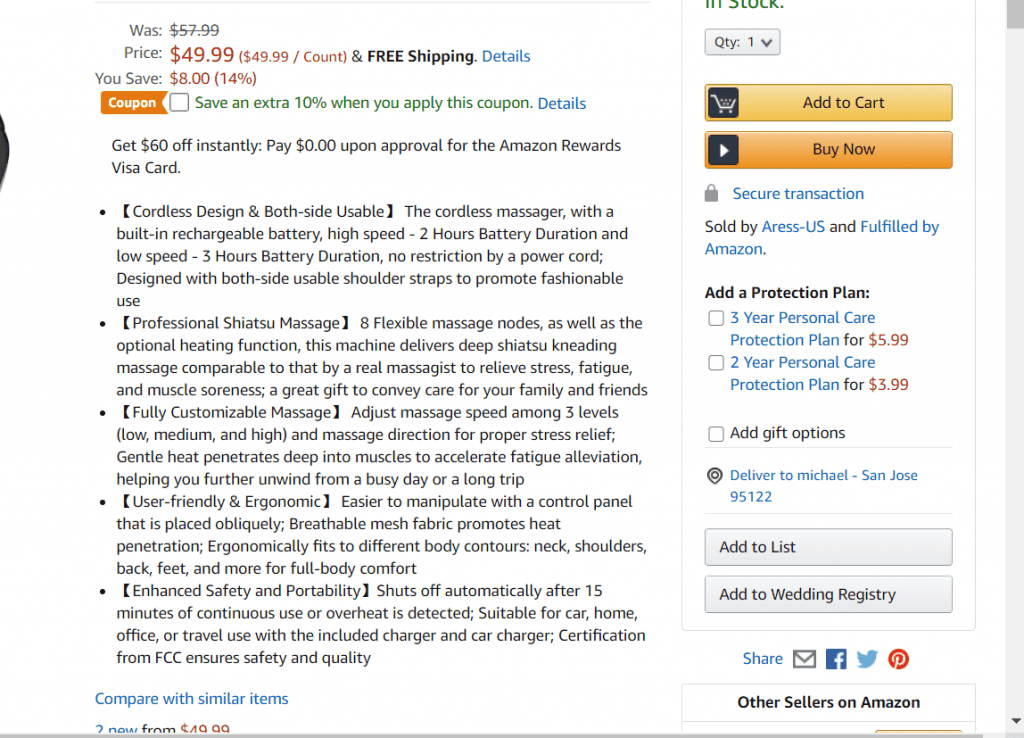Select the 3 Year Personal Care Protection Plan

tap(716, 317)
